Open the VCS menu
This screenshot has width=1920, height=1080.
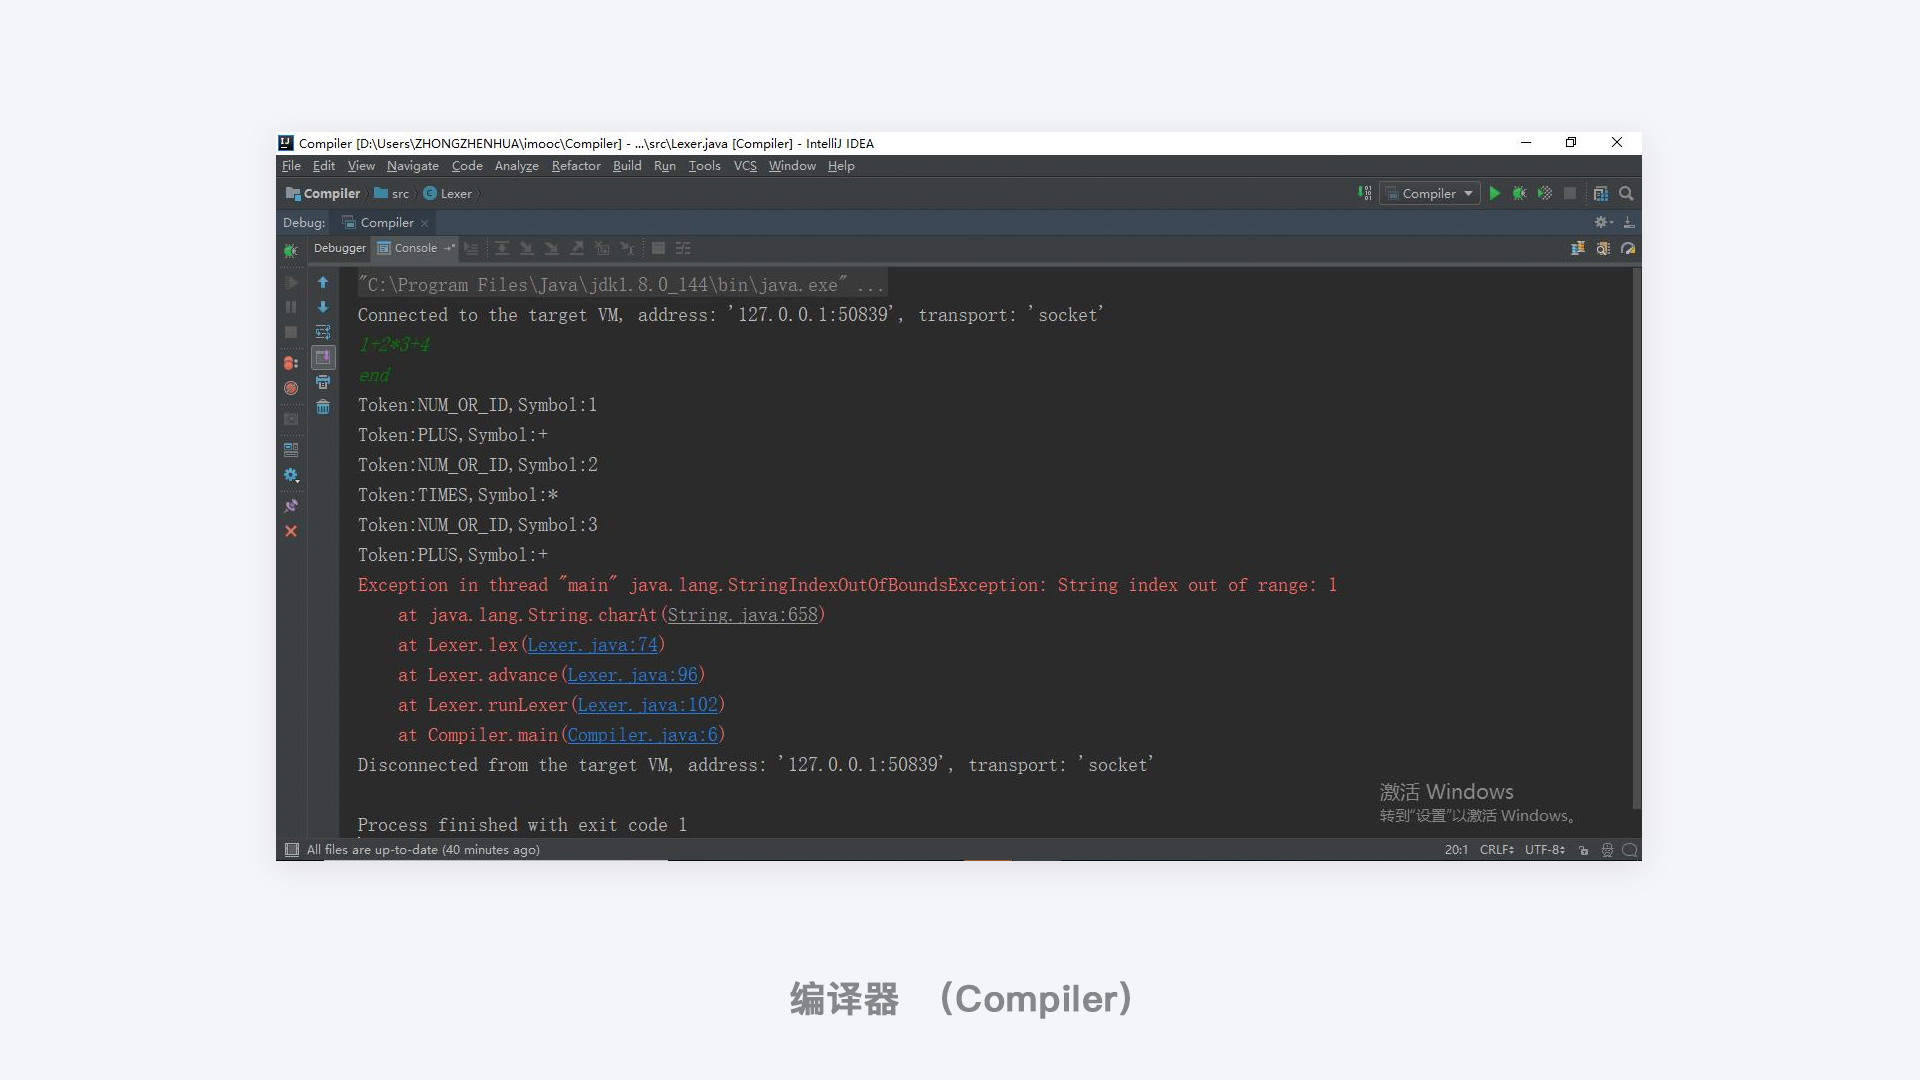[x=745, y=166]
